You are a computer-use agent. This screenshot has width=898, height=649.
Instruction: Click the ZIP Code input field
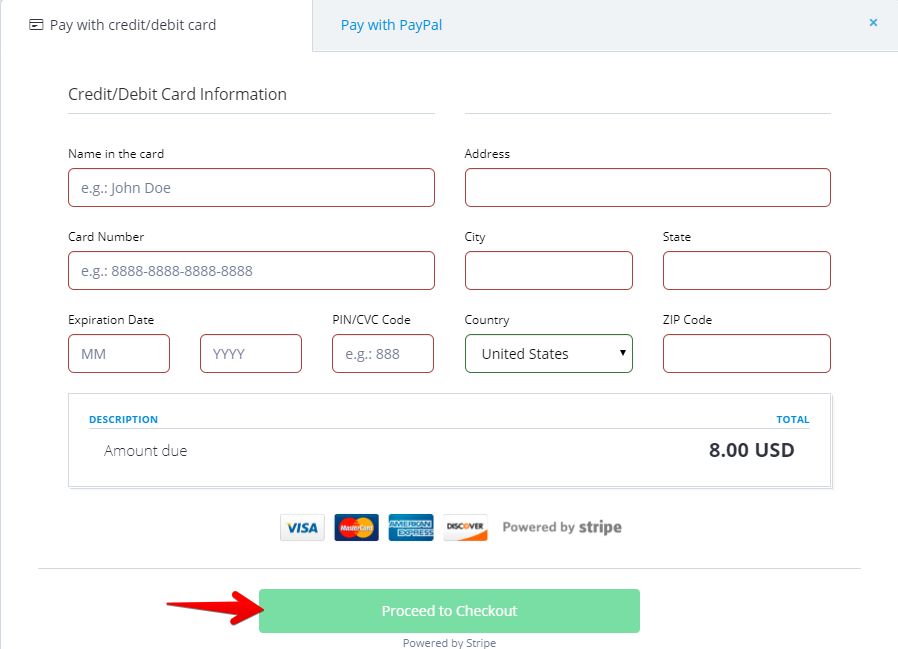point(746,354)
